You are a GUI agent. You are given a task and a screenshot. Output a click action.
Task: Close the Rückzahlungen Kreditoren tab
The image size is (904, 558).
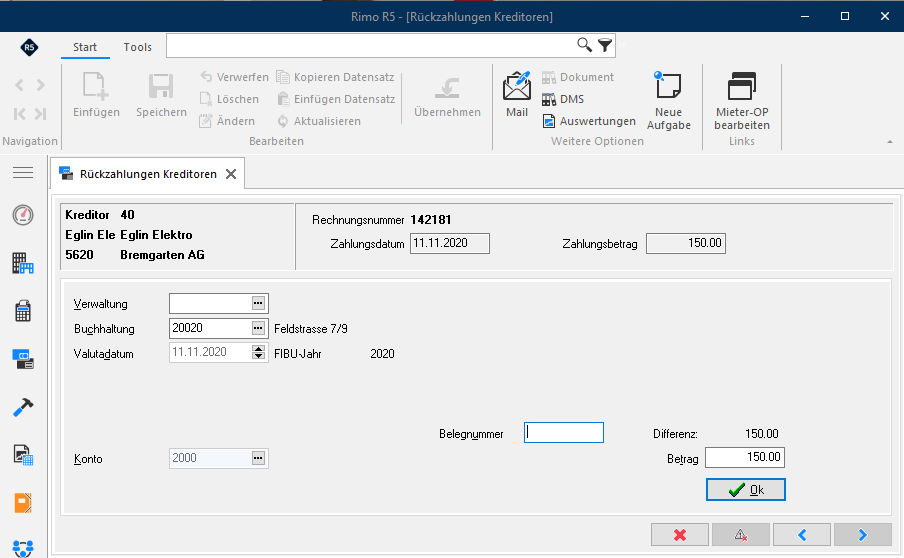click(231, 174)
